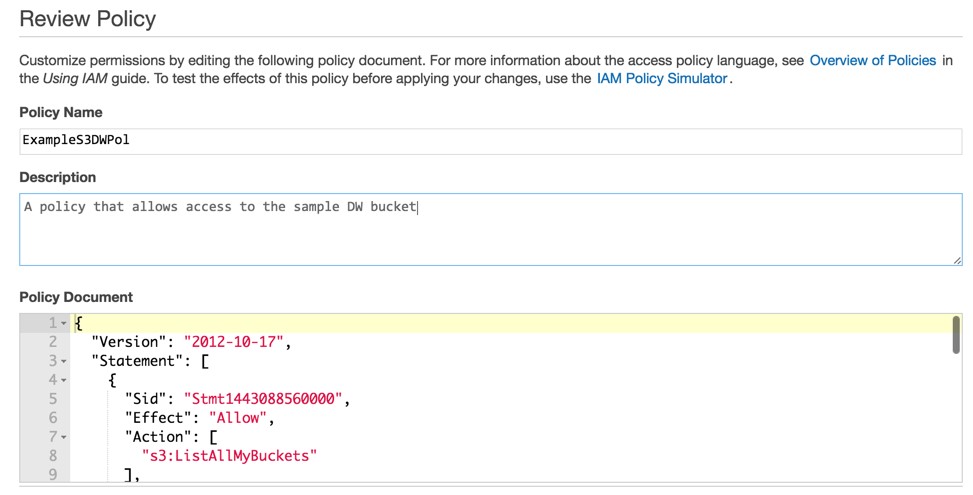Open the Overview of Policies link
973x495 pixels.
[872, 61]
